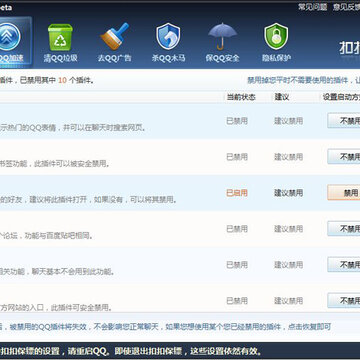Click 不禁用 for the 百度贴吧-like forum plugin
Viewport: 360px width, 360px height.
tap(344, 229)
